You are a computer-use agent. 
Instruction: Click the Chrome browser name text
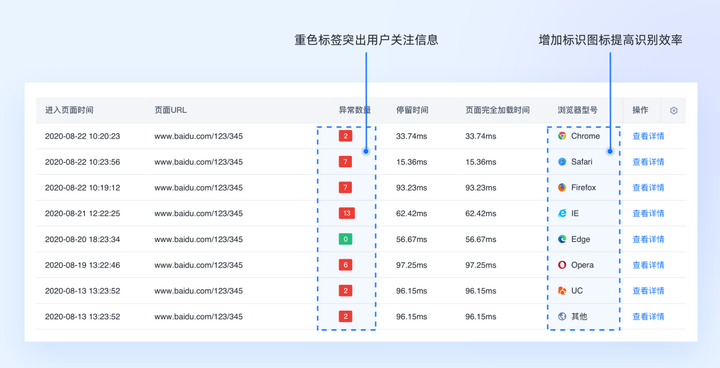(x=585, y=136)
